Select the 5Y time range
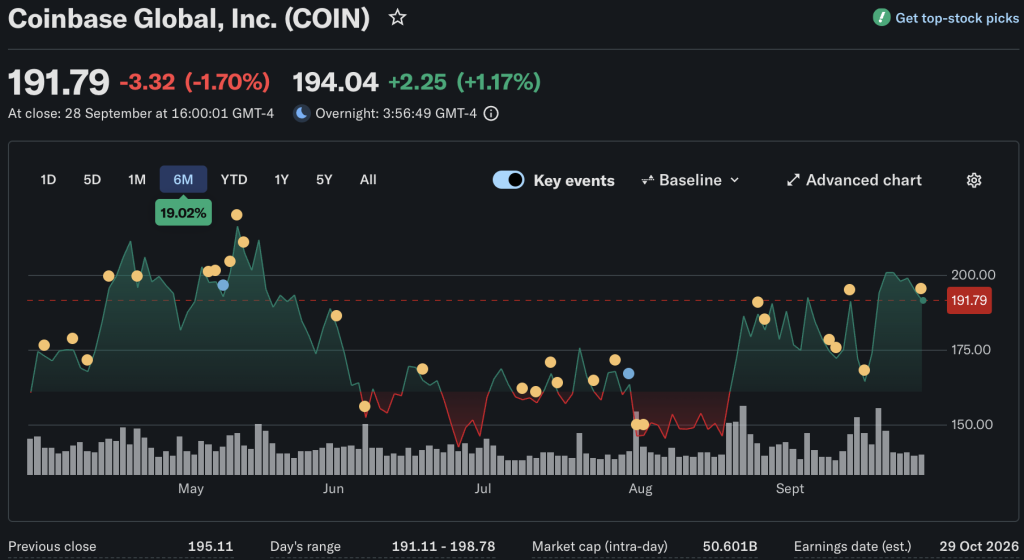The width and height of the screenshot is (1024, 560). [324, 179]
